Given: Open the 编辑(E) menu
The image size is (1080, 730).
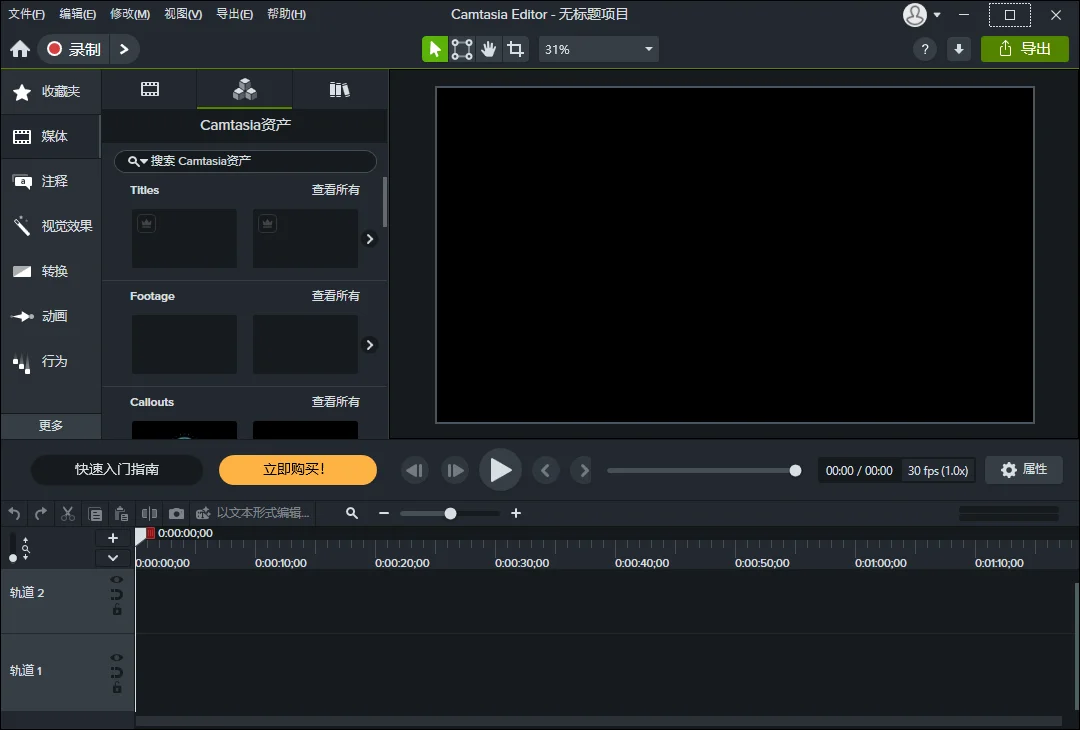Looking at the screenshot, I should pyautogui.click(x=77, y=14).
